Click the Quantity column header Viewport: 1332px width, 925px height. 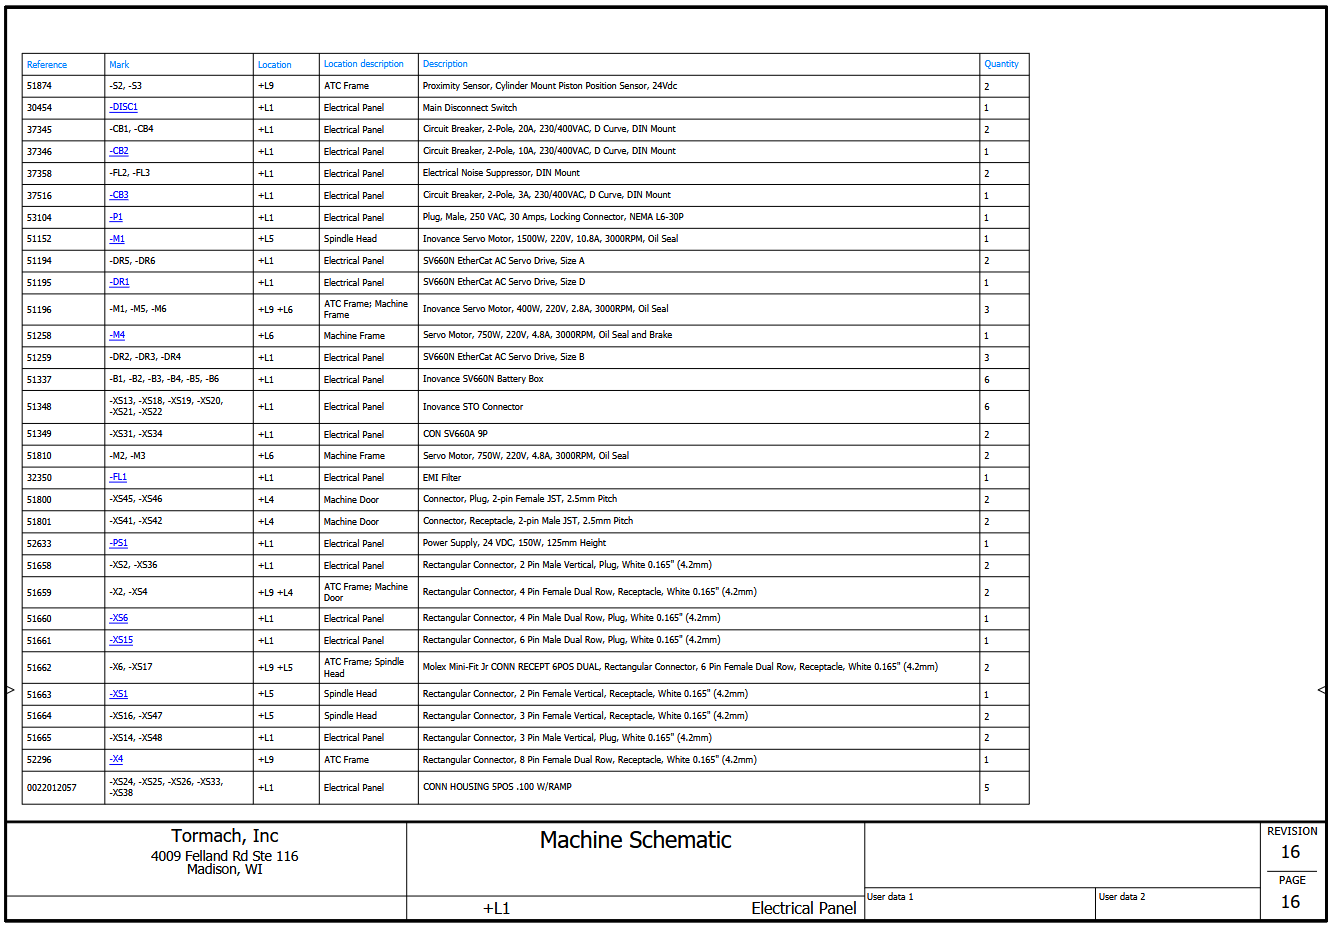point(1001,64)
